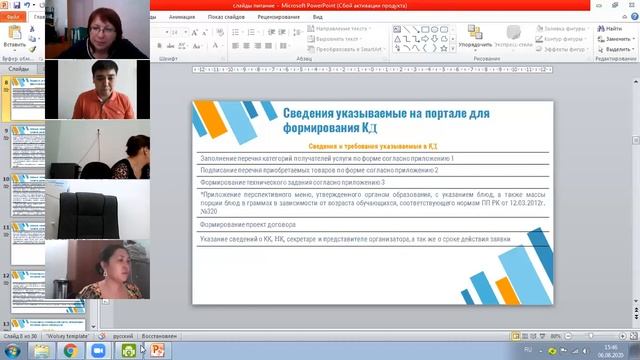Fit slide to window icon

pos(633,336)
